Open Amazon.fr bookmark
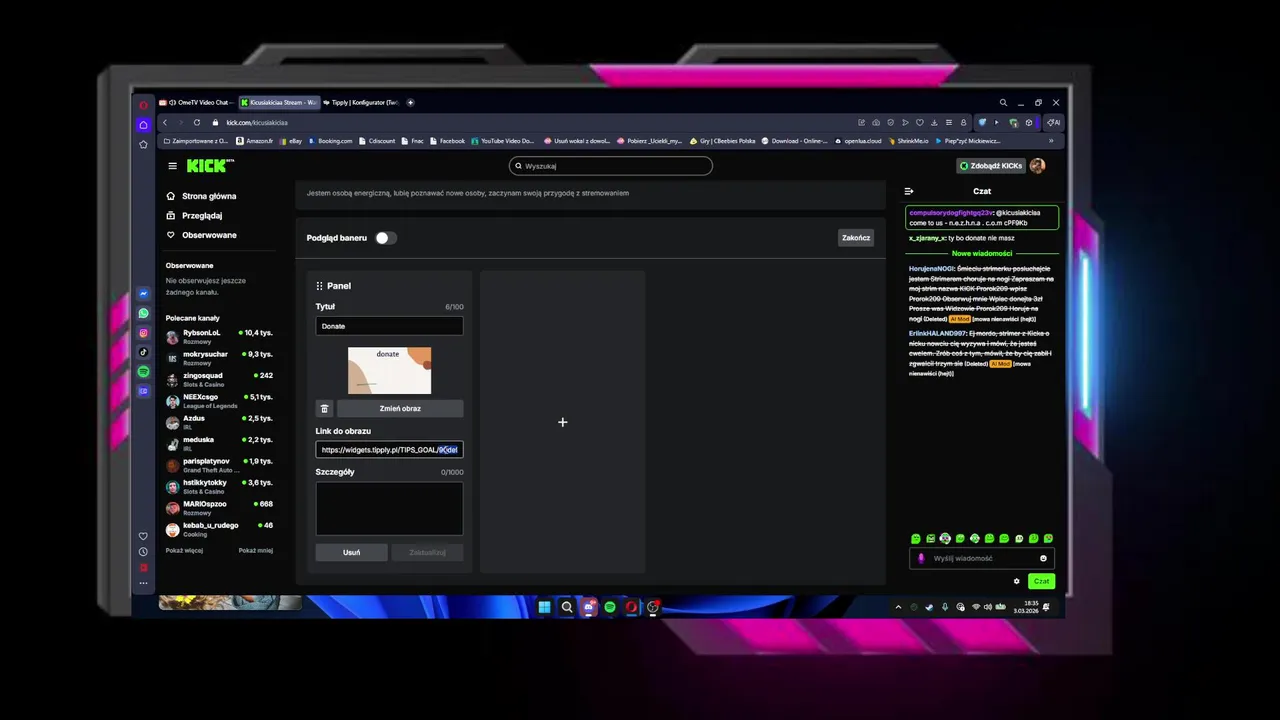The height and width of the screenshot is (720, 1280). point(255,141)
